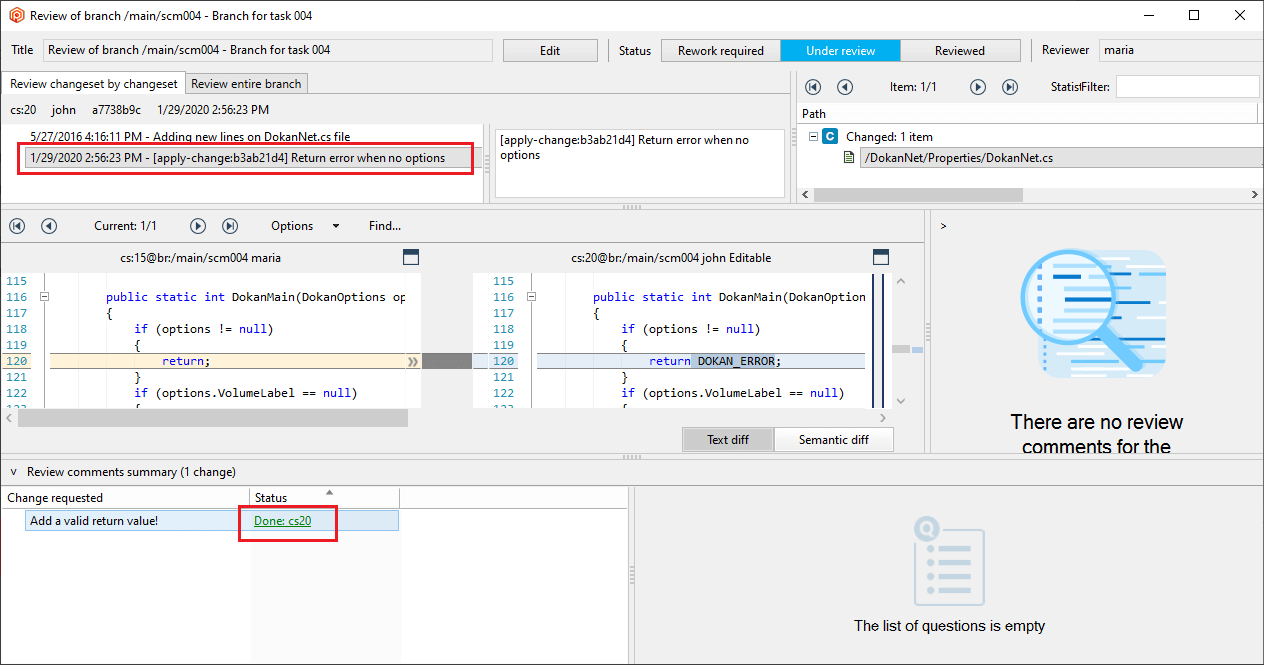Click the review Title text field
Viewport: 1264px width, 665px height.
[268, 50]
